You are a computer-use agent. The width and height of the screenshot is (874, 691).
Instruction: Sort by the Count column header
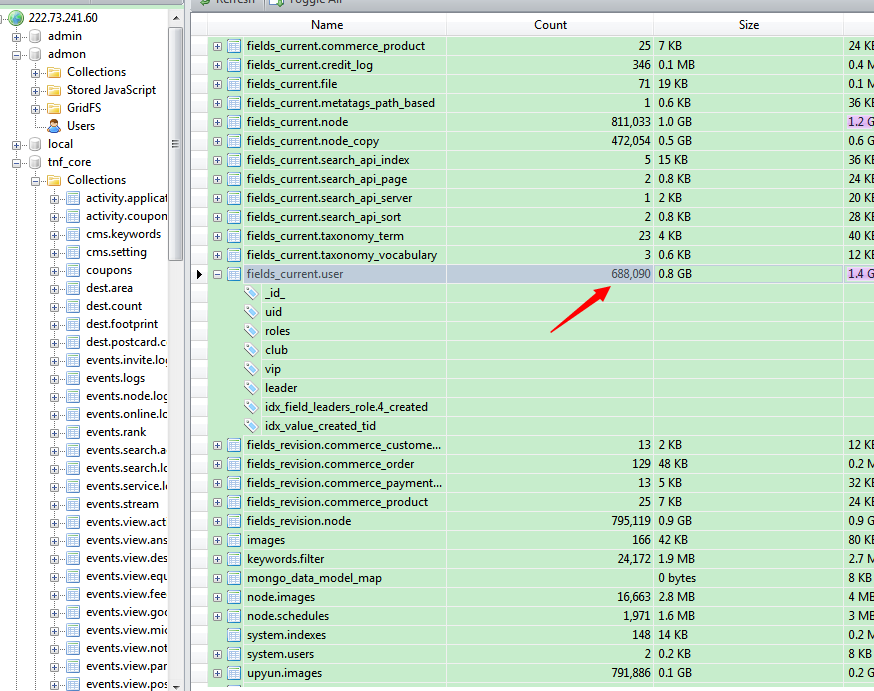click(550, 25)
